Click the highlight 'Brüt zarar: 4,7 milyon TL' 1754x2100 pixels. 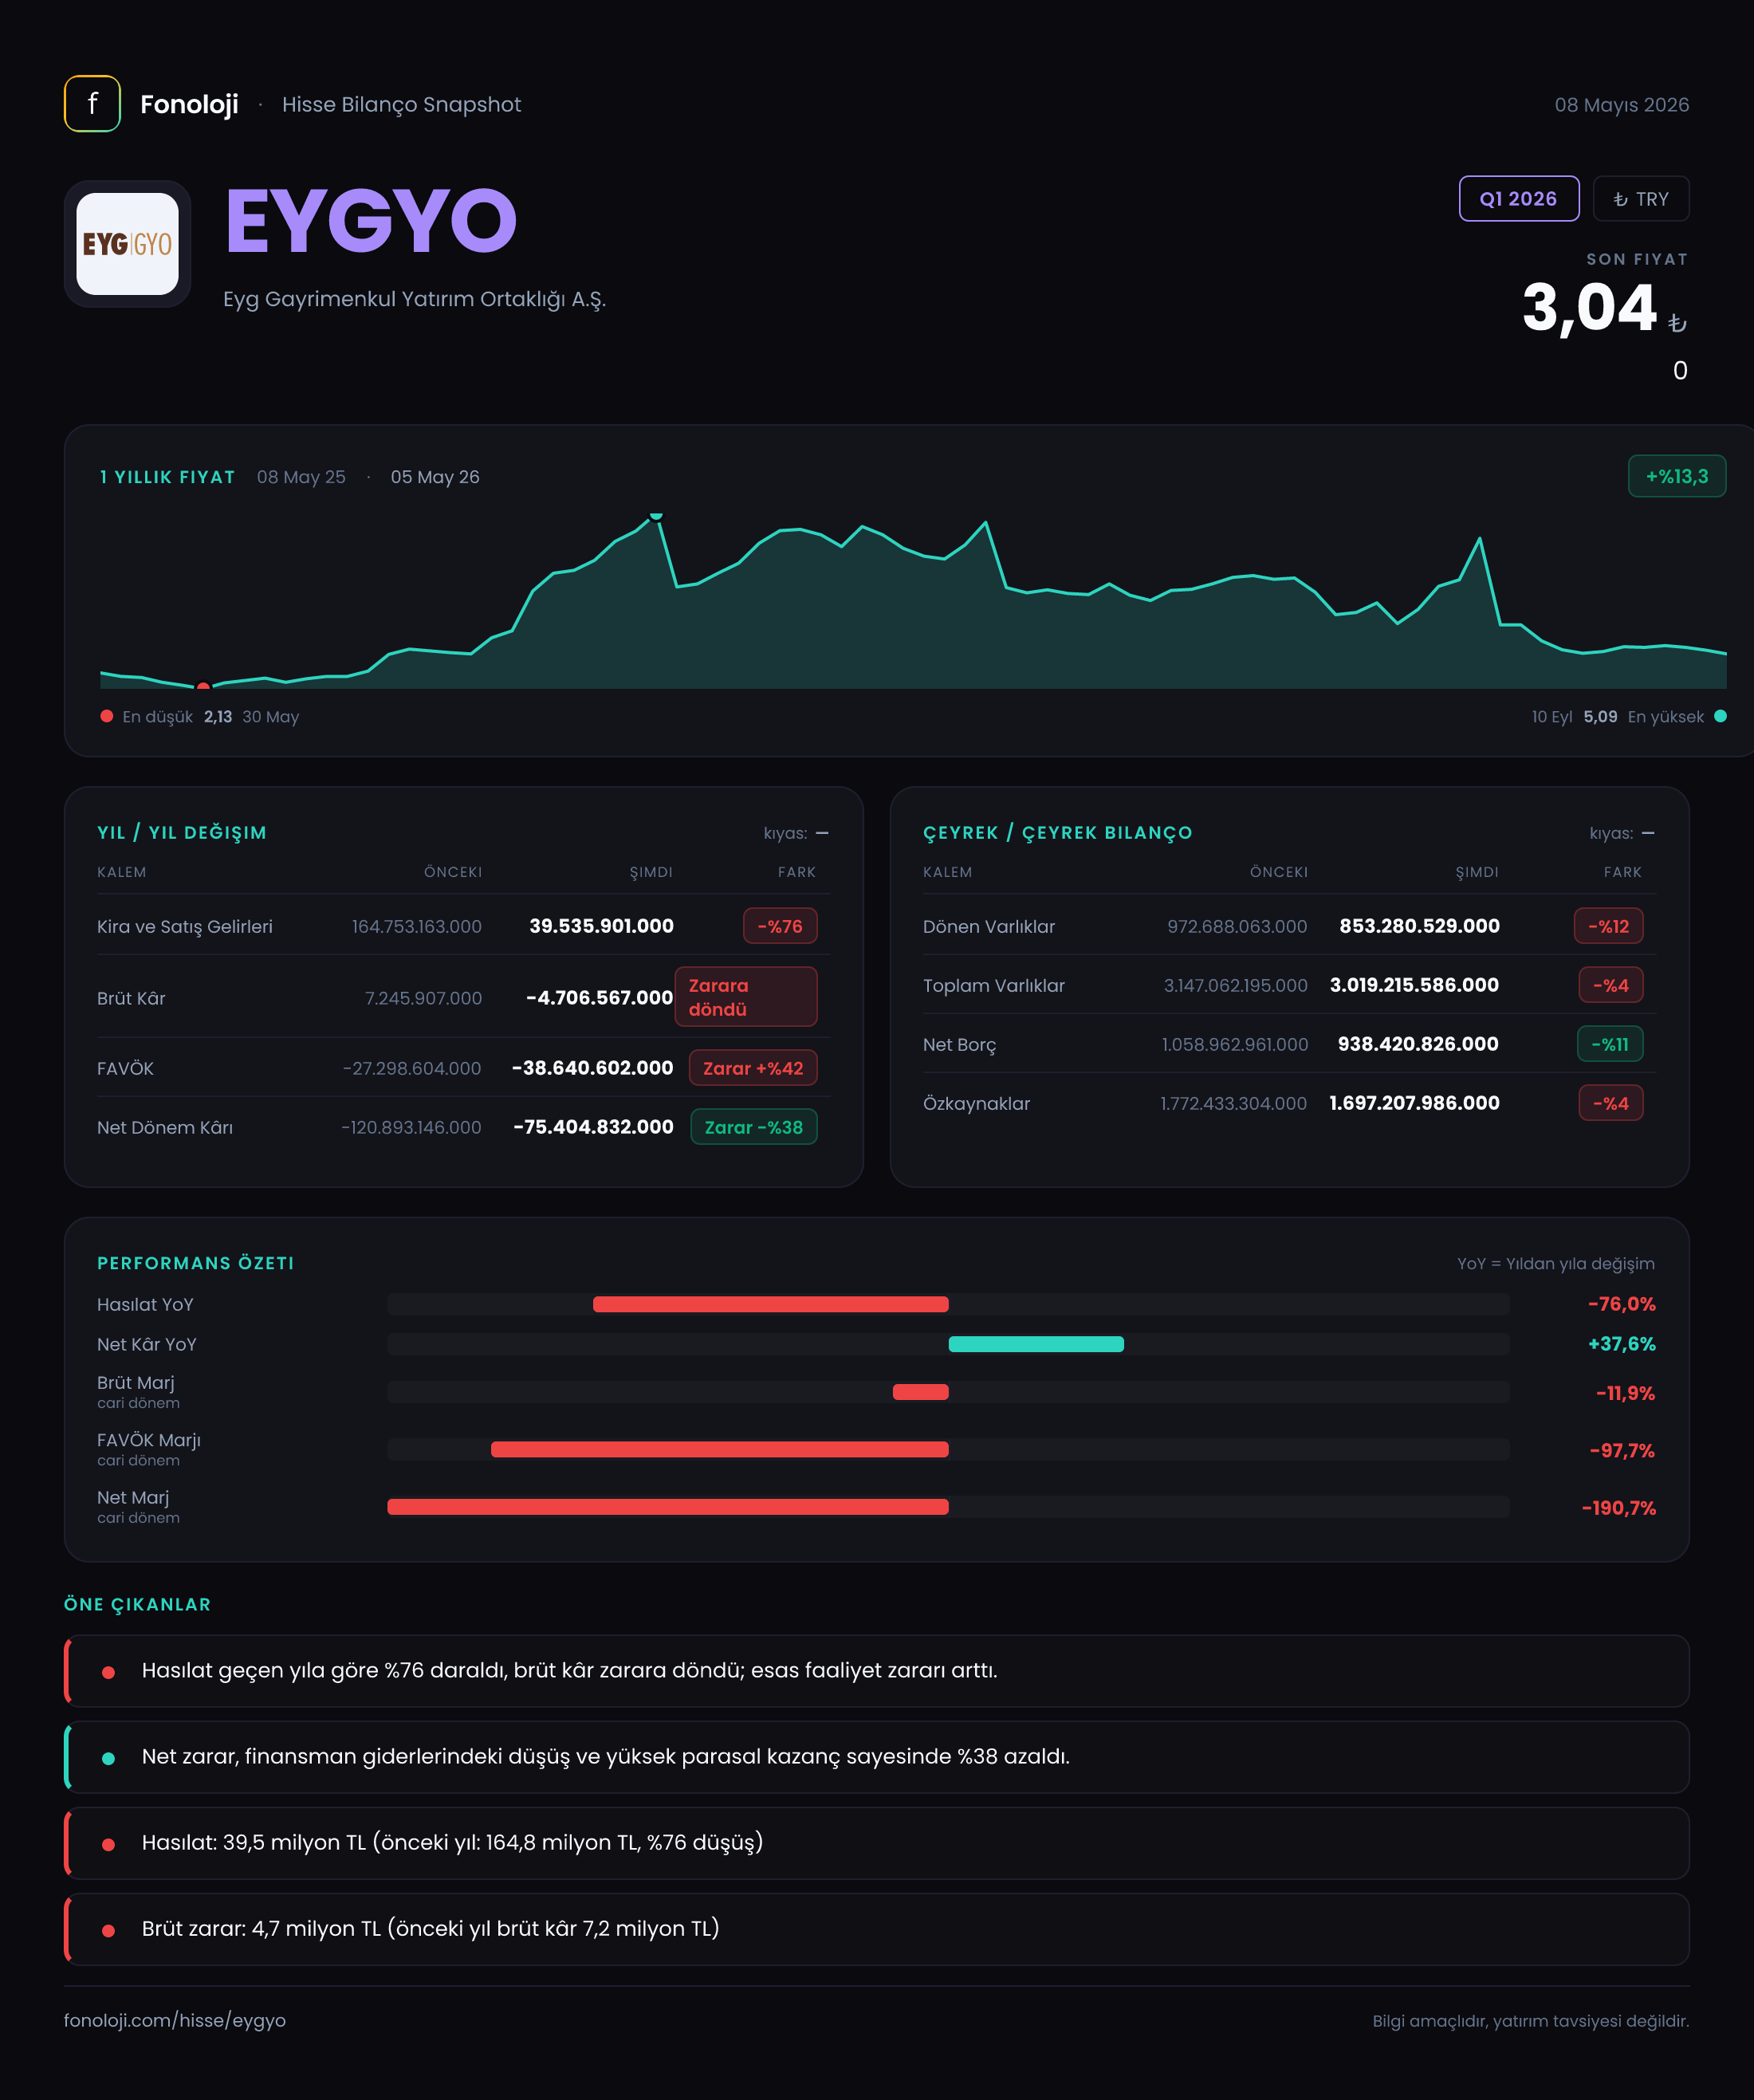pos(876,1929)
